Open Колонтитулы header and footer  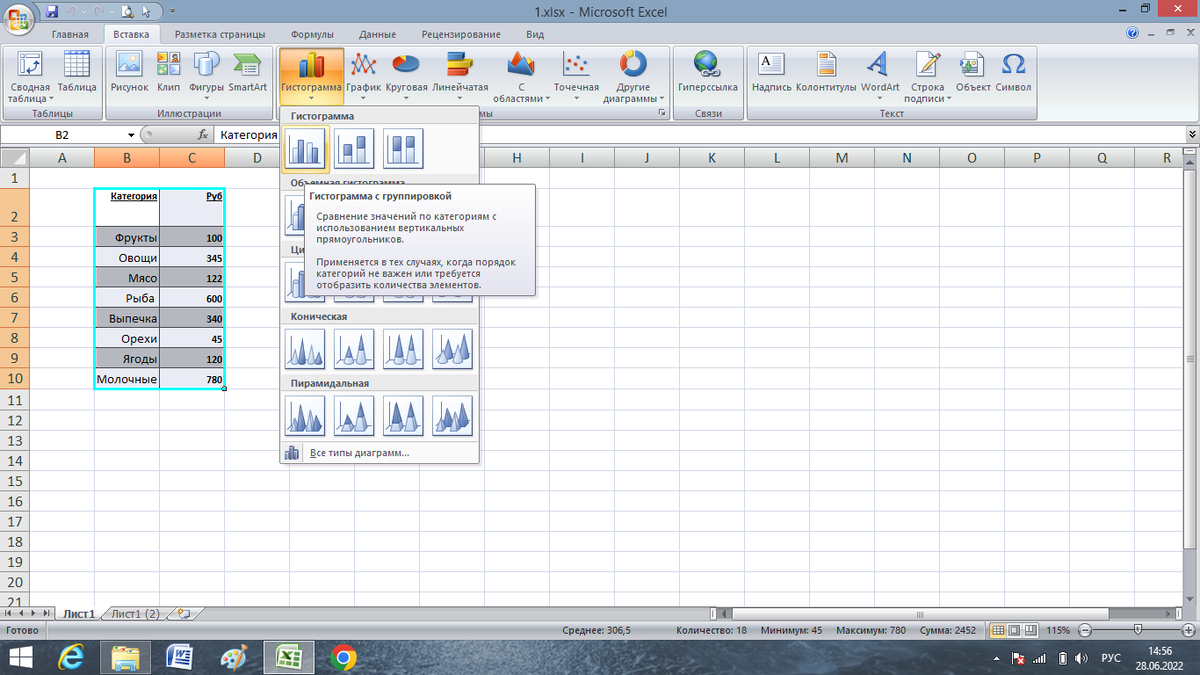[x=826, y=72]
